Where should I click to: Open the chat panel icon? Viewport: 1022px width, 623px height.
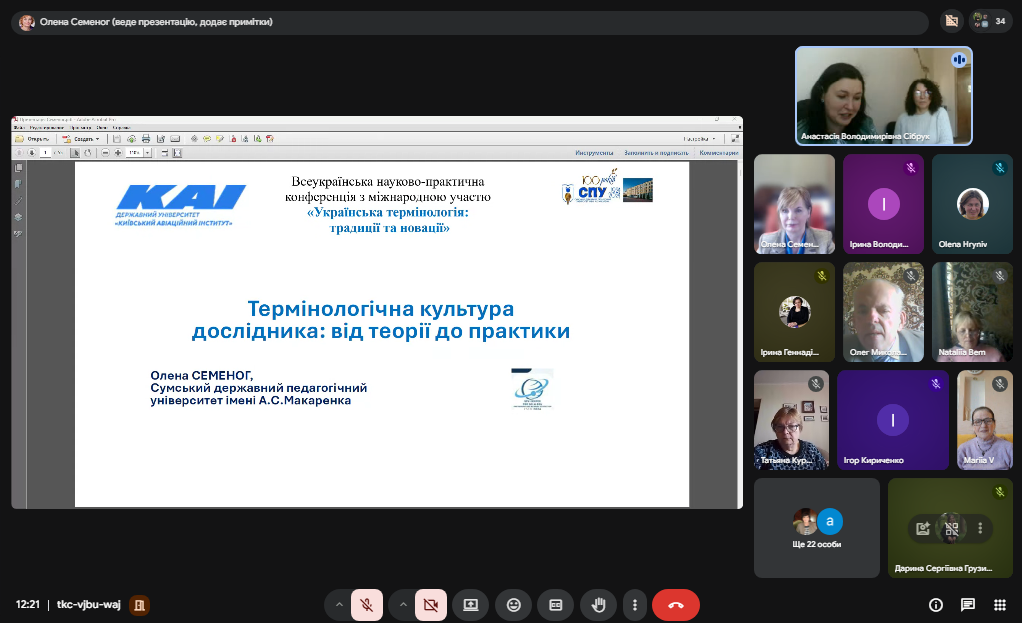point(968,605)
